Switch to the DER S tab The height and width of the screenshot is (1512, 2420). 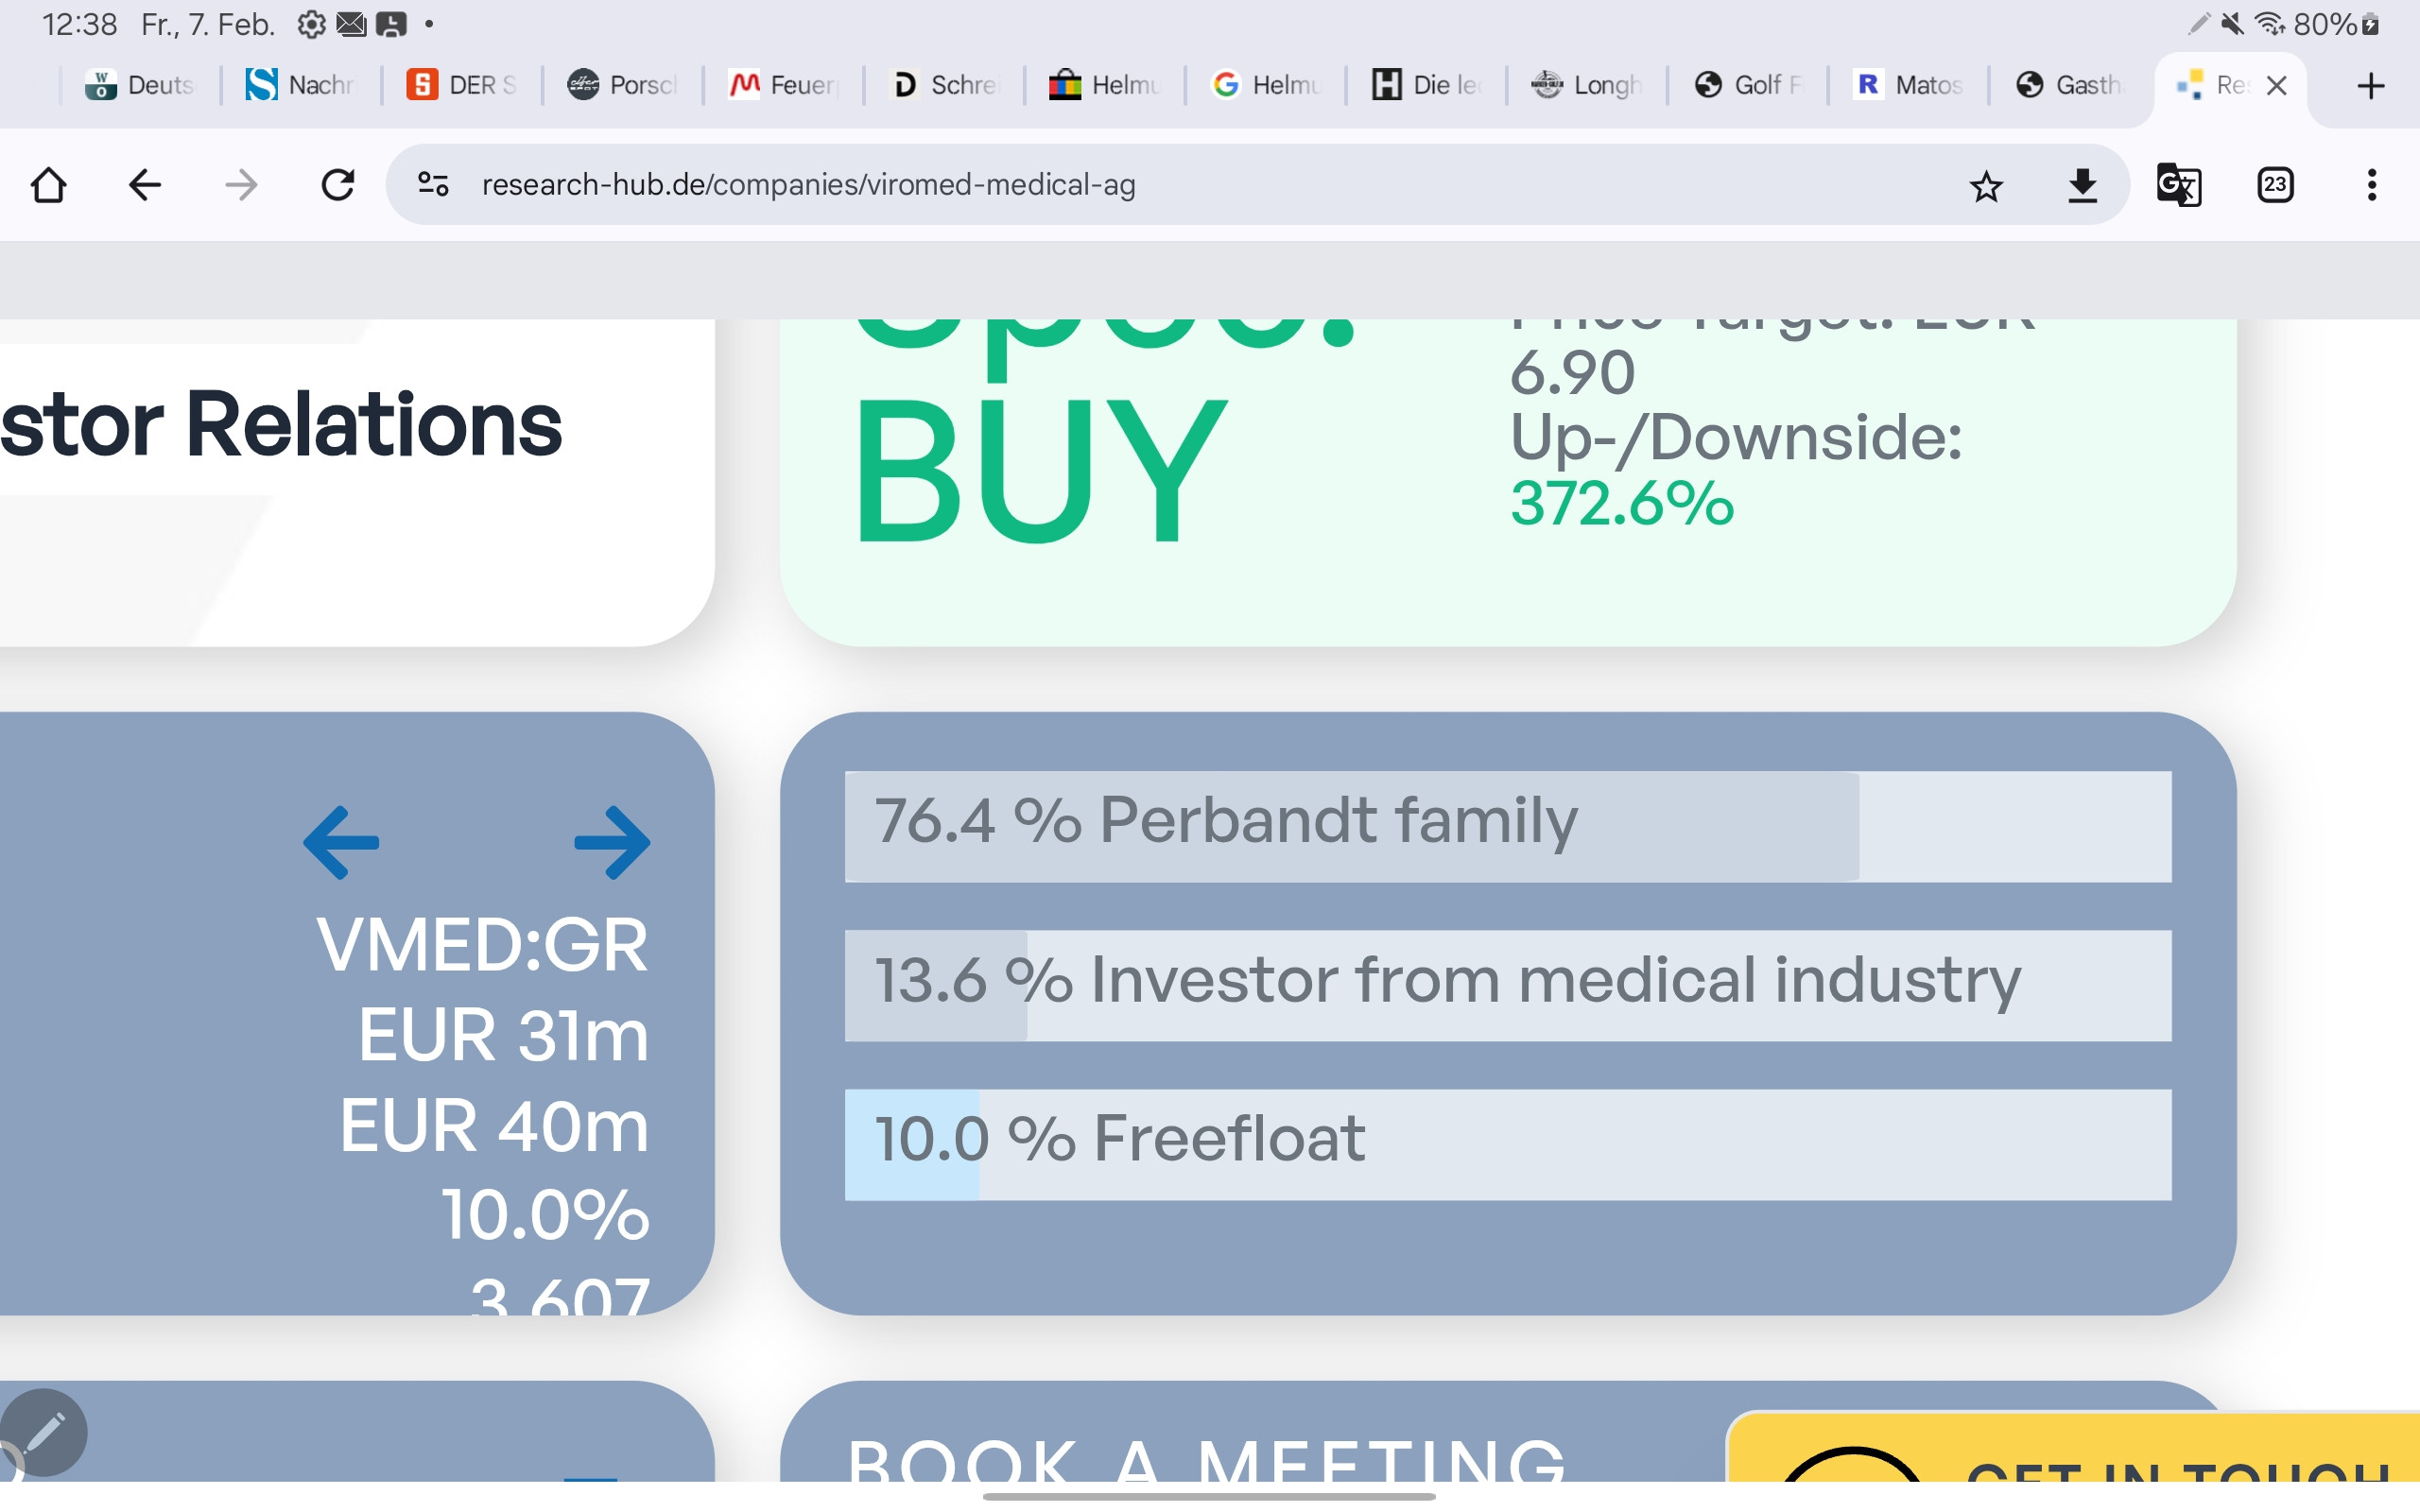(461, 86)
